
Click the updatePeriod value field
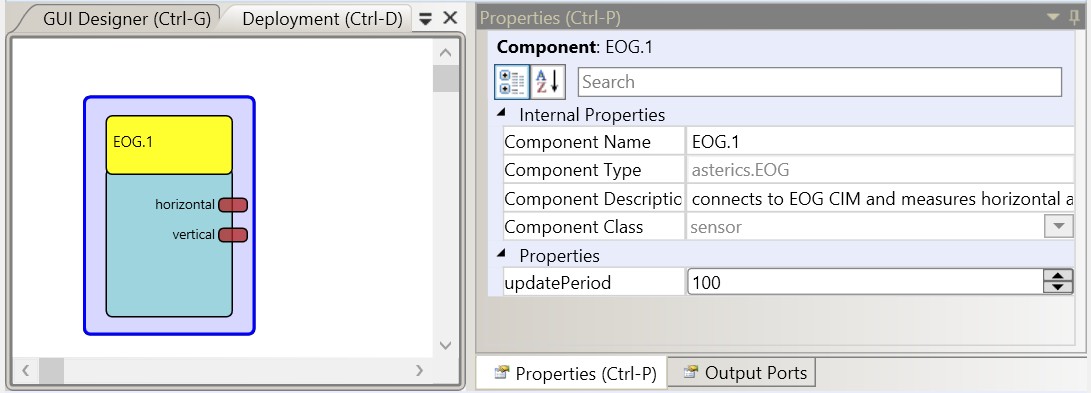865,283
